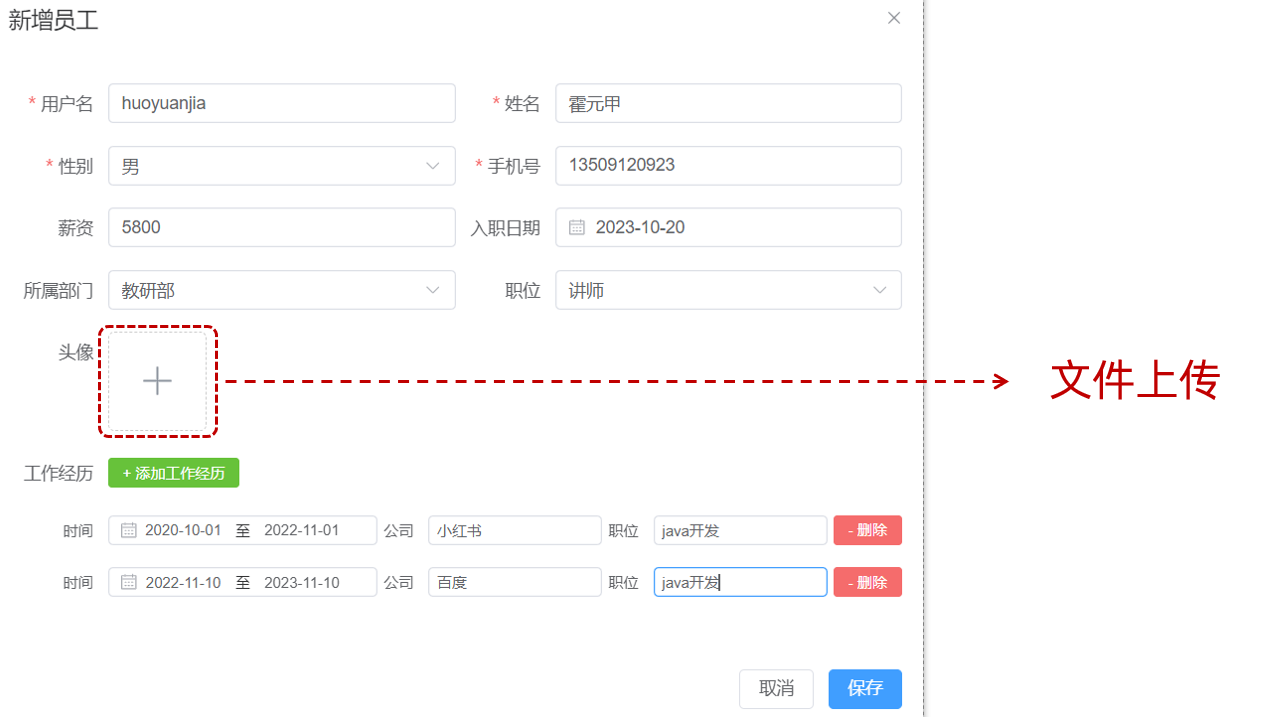
Task: Click the 头像 label text
Action: tap(76, 352)
